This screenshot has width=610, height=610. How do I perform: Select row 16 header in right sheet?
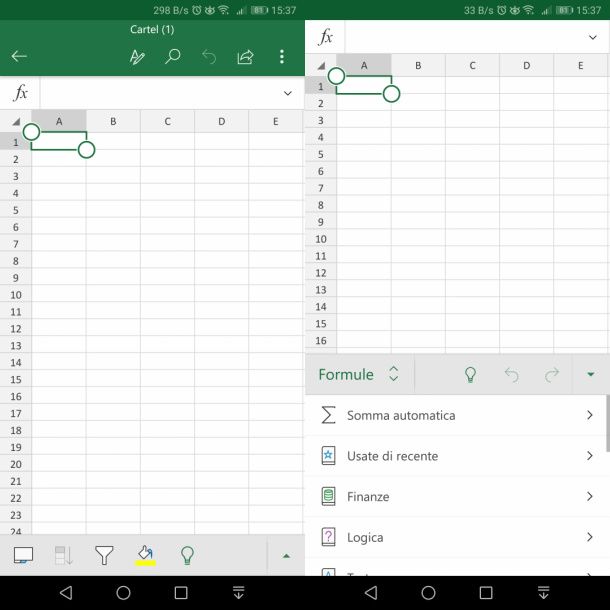coord(321,341)
